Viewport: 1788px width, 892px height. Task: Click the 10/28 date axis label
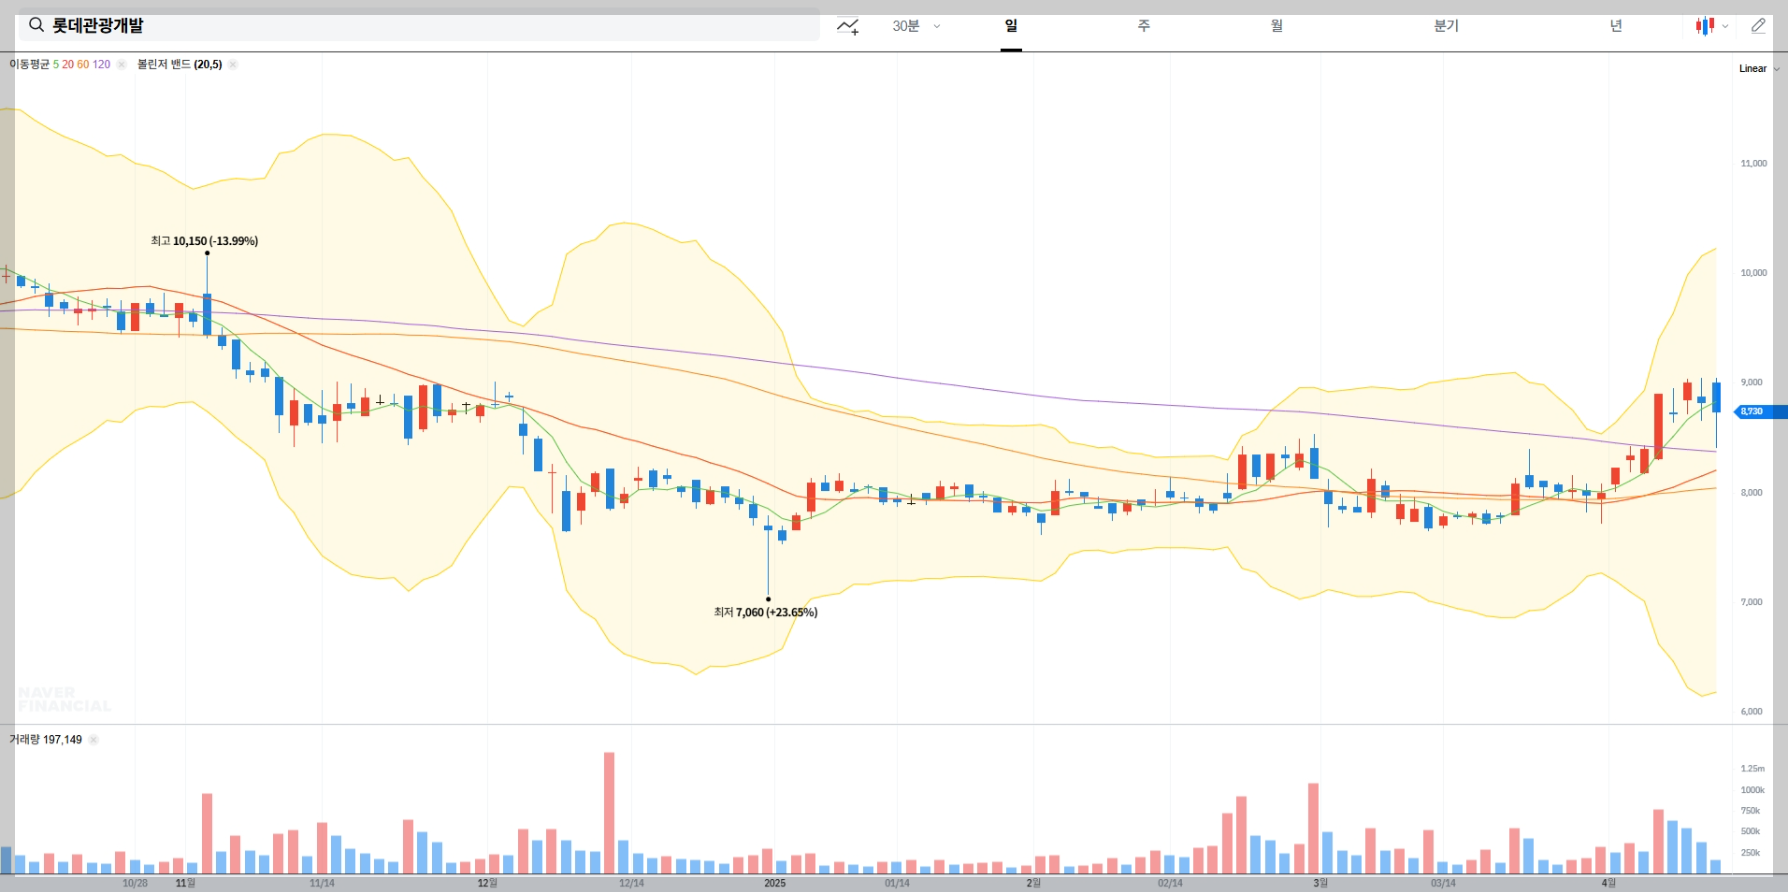tap(135, 883)
